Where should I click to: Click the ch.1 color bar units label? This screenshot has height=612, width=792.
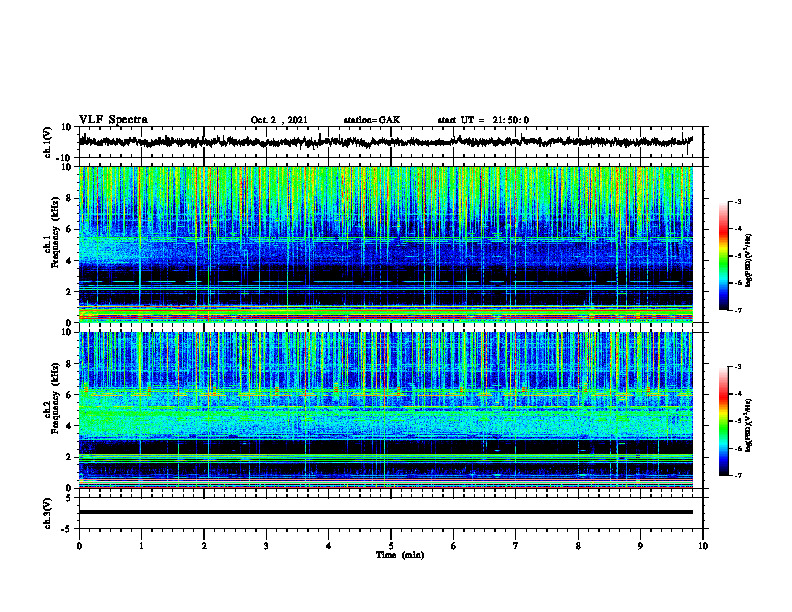[749, 260]
